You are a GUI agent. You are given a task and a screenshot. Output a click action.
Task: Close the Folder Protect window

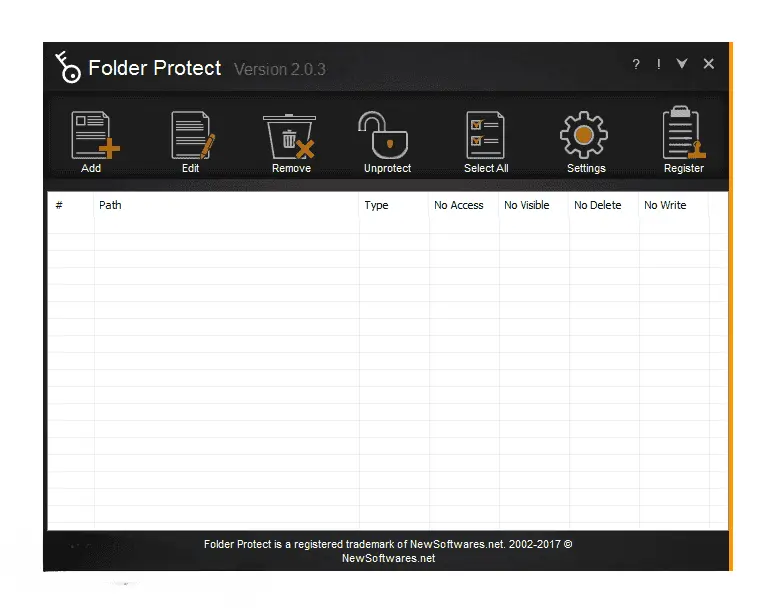point(709,64)
